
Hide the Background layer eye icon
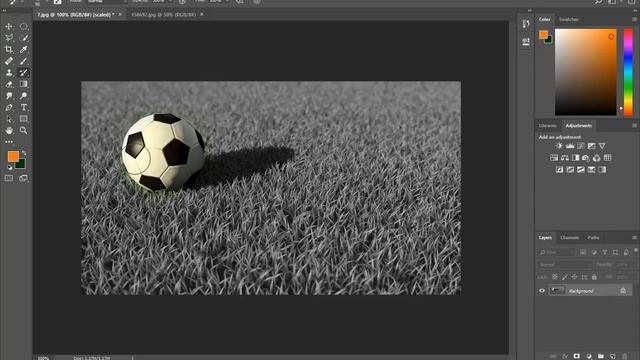[542, 291]
